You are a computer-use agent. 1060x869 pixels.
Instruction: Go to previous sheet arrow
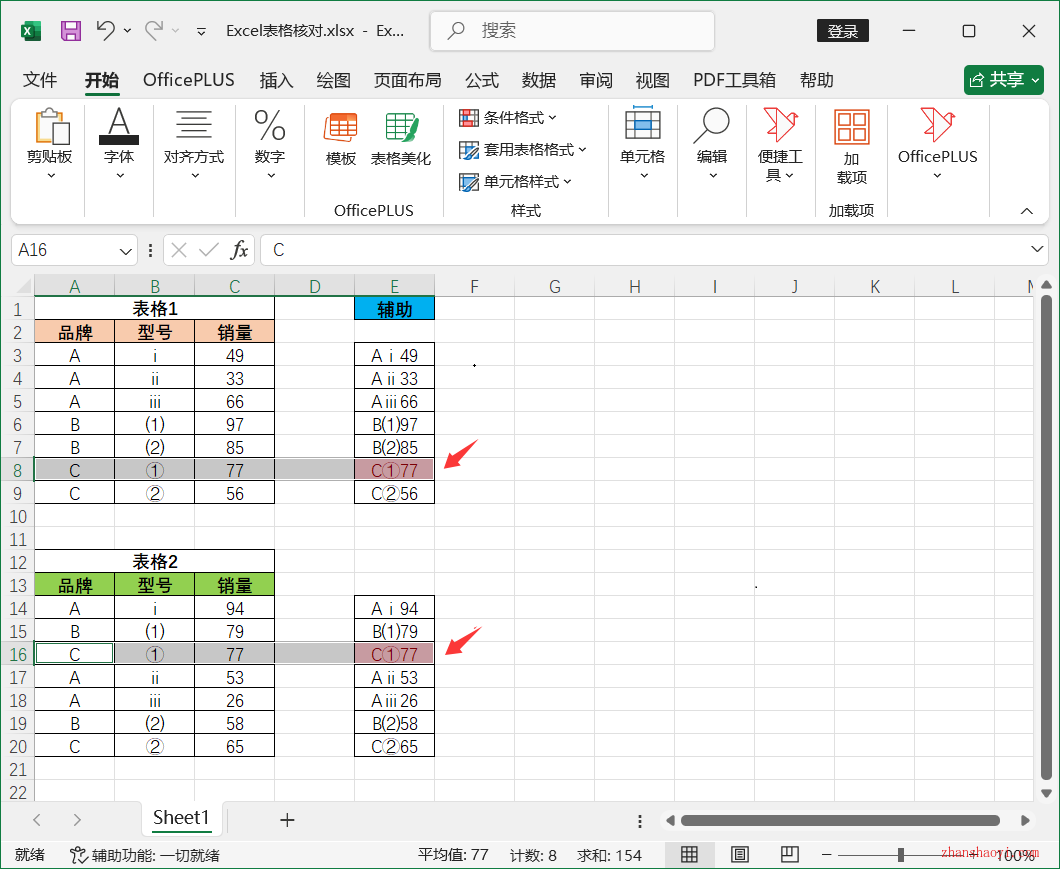[37, 820]
